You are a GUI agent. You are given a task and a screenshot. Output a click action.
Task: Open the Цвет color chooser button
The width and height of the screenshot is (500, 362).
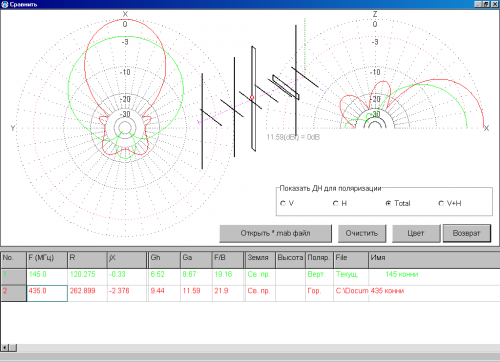tap(416, 233)
